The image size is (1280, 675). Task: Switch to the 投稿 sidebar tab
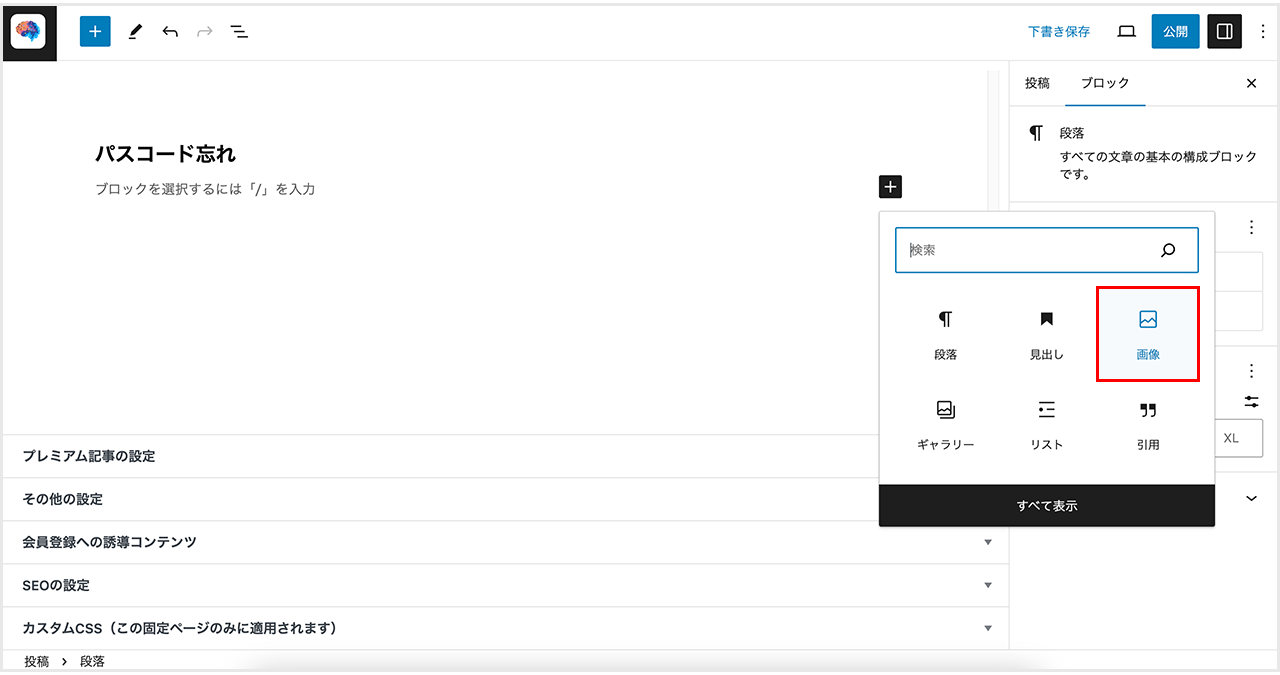[1037, 83]
